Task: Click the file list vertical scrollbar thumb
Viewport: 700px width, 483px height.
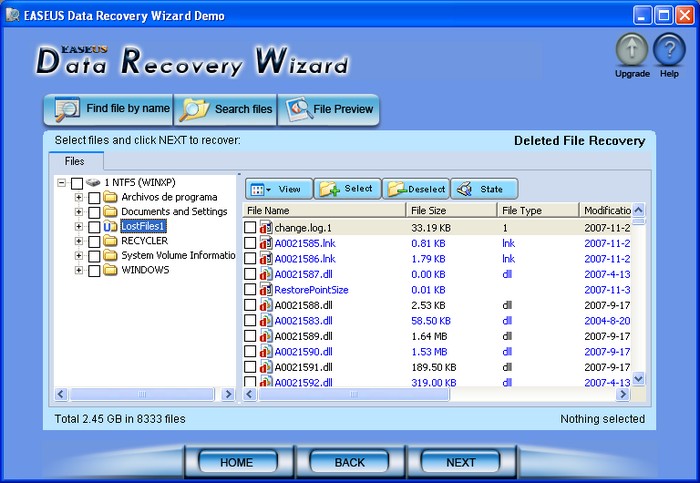Action: (639, 221)
